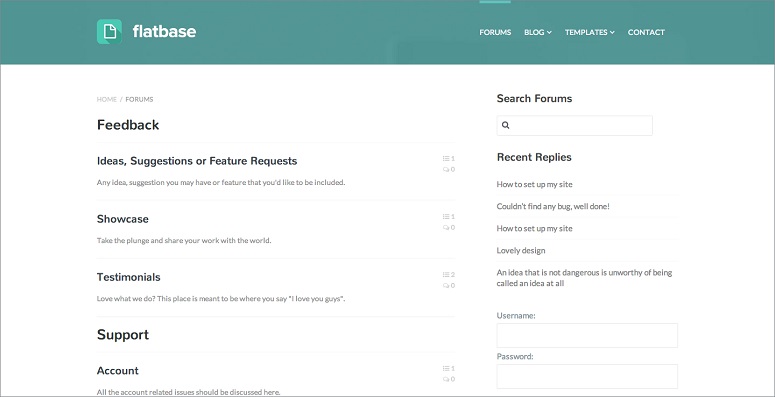775x397 pixels.
Task: Click the 'Search Forums' heading
Action: point(534,98)
